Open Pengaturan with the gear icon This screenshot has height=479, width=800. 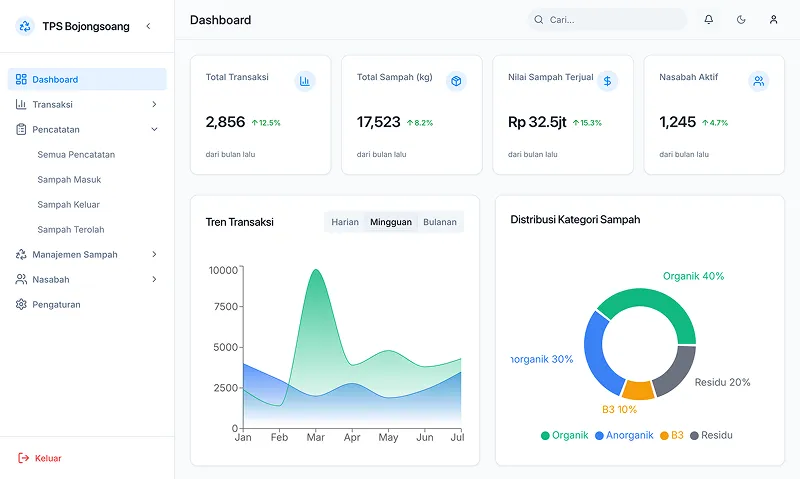click(x=21, y=305)
